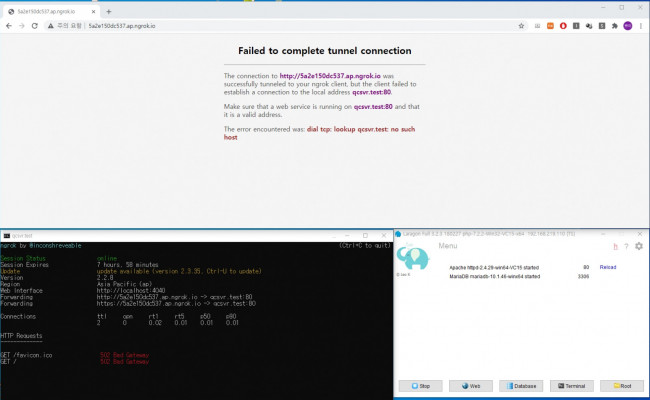Click the red Opera-style extension icon

pos(563,26)
